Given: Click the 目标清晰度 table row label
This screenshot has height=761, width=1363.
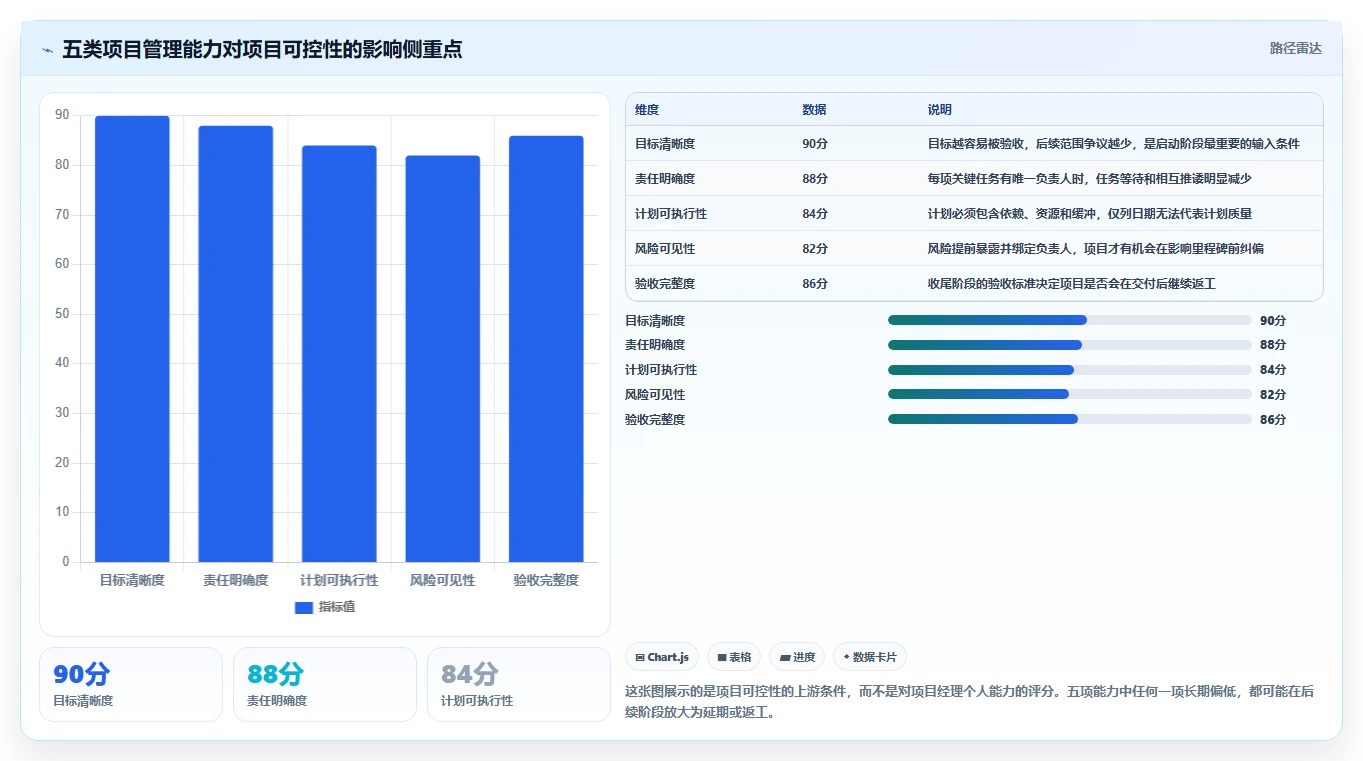Looking at the screenshot, I should click(665, 144).
